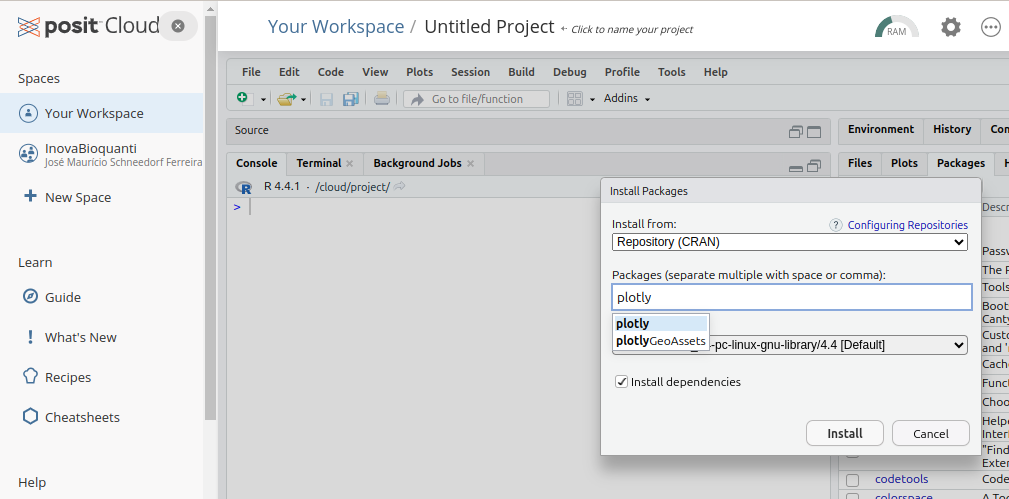Image resolution: width=1009 pixels, height=499 pixels.
Task: Open the Build menu
Action: pos(521,72)
